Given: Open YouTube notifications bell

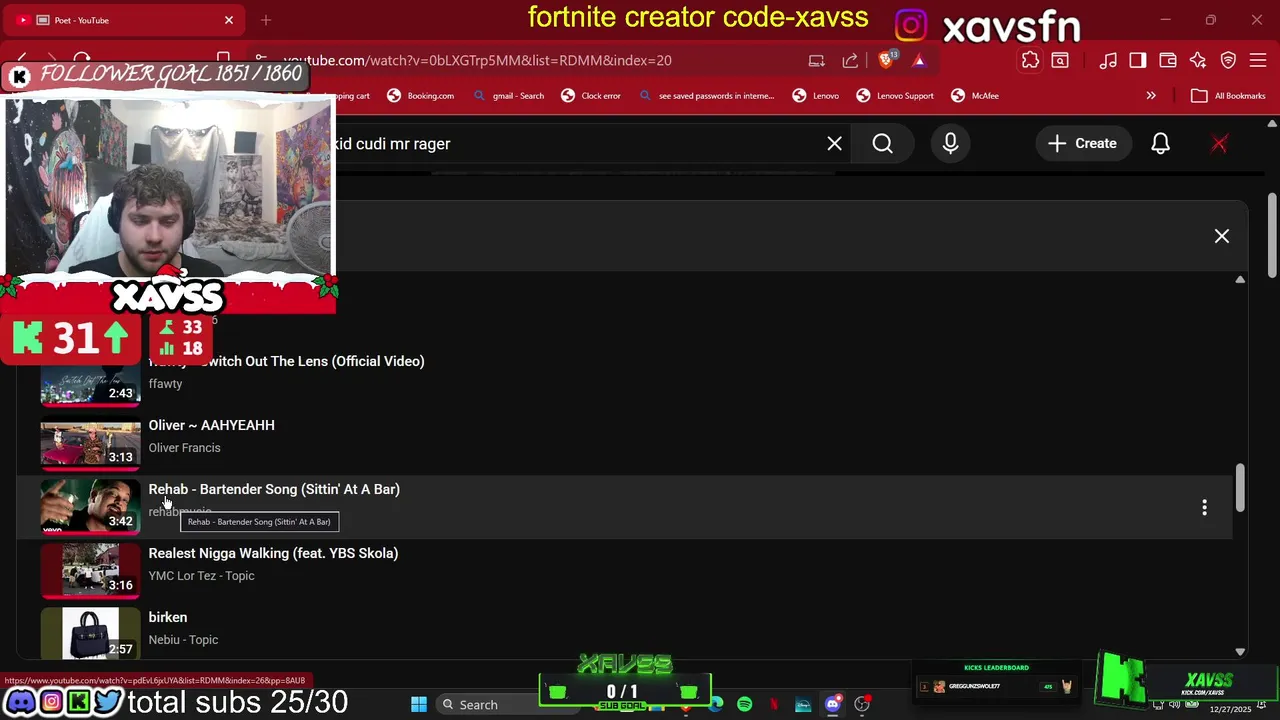Looking at the screenshot, I should (1160, 144).
